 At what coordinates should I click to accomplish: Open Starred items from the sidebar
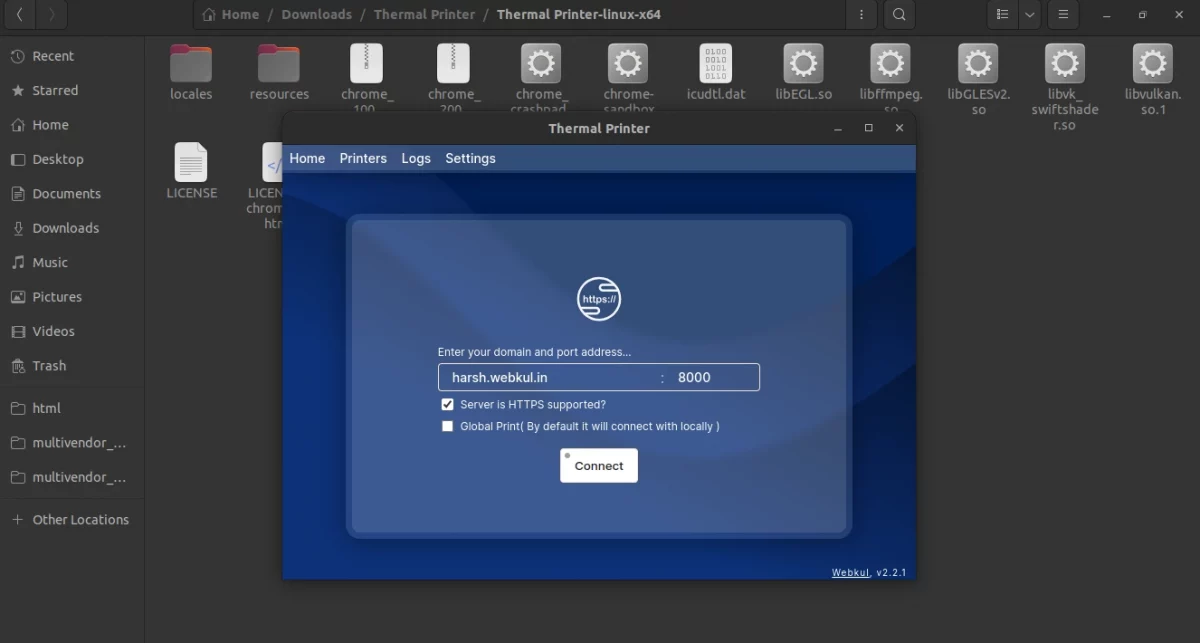[x=53, y=90]
